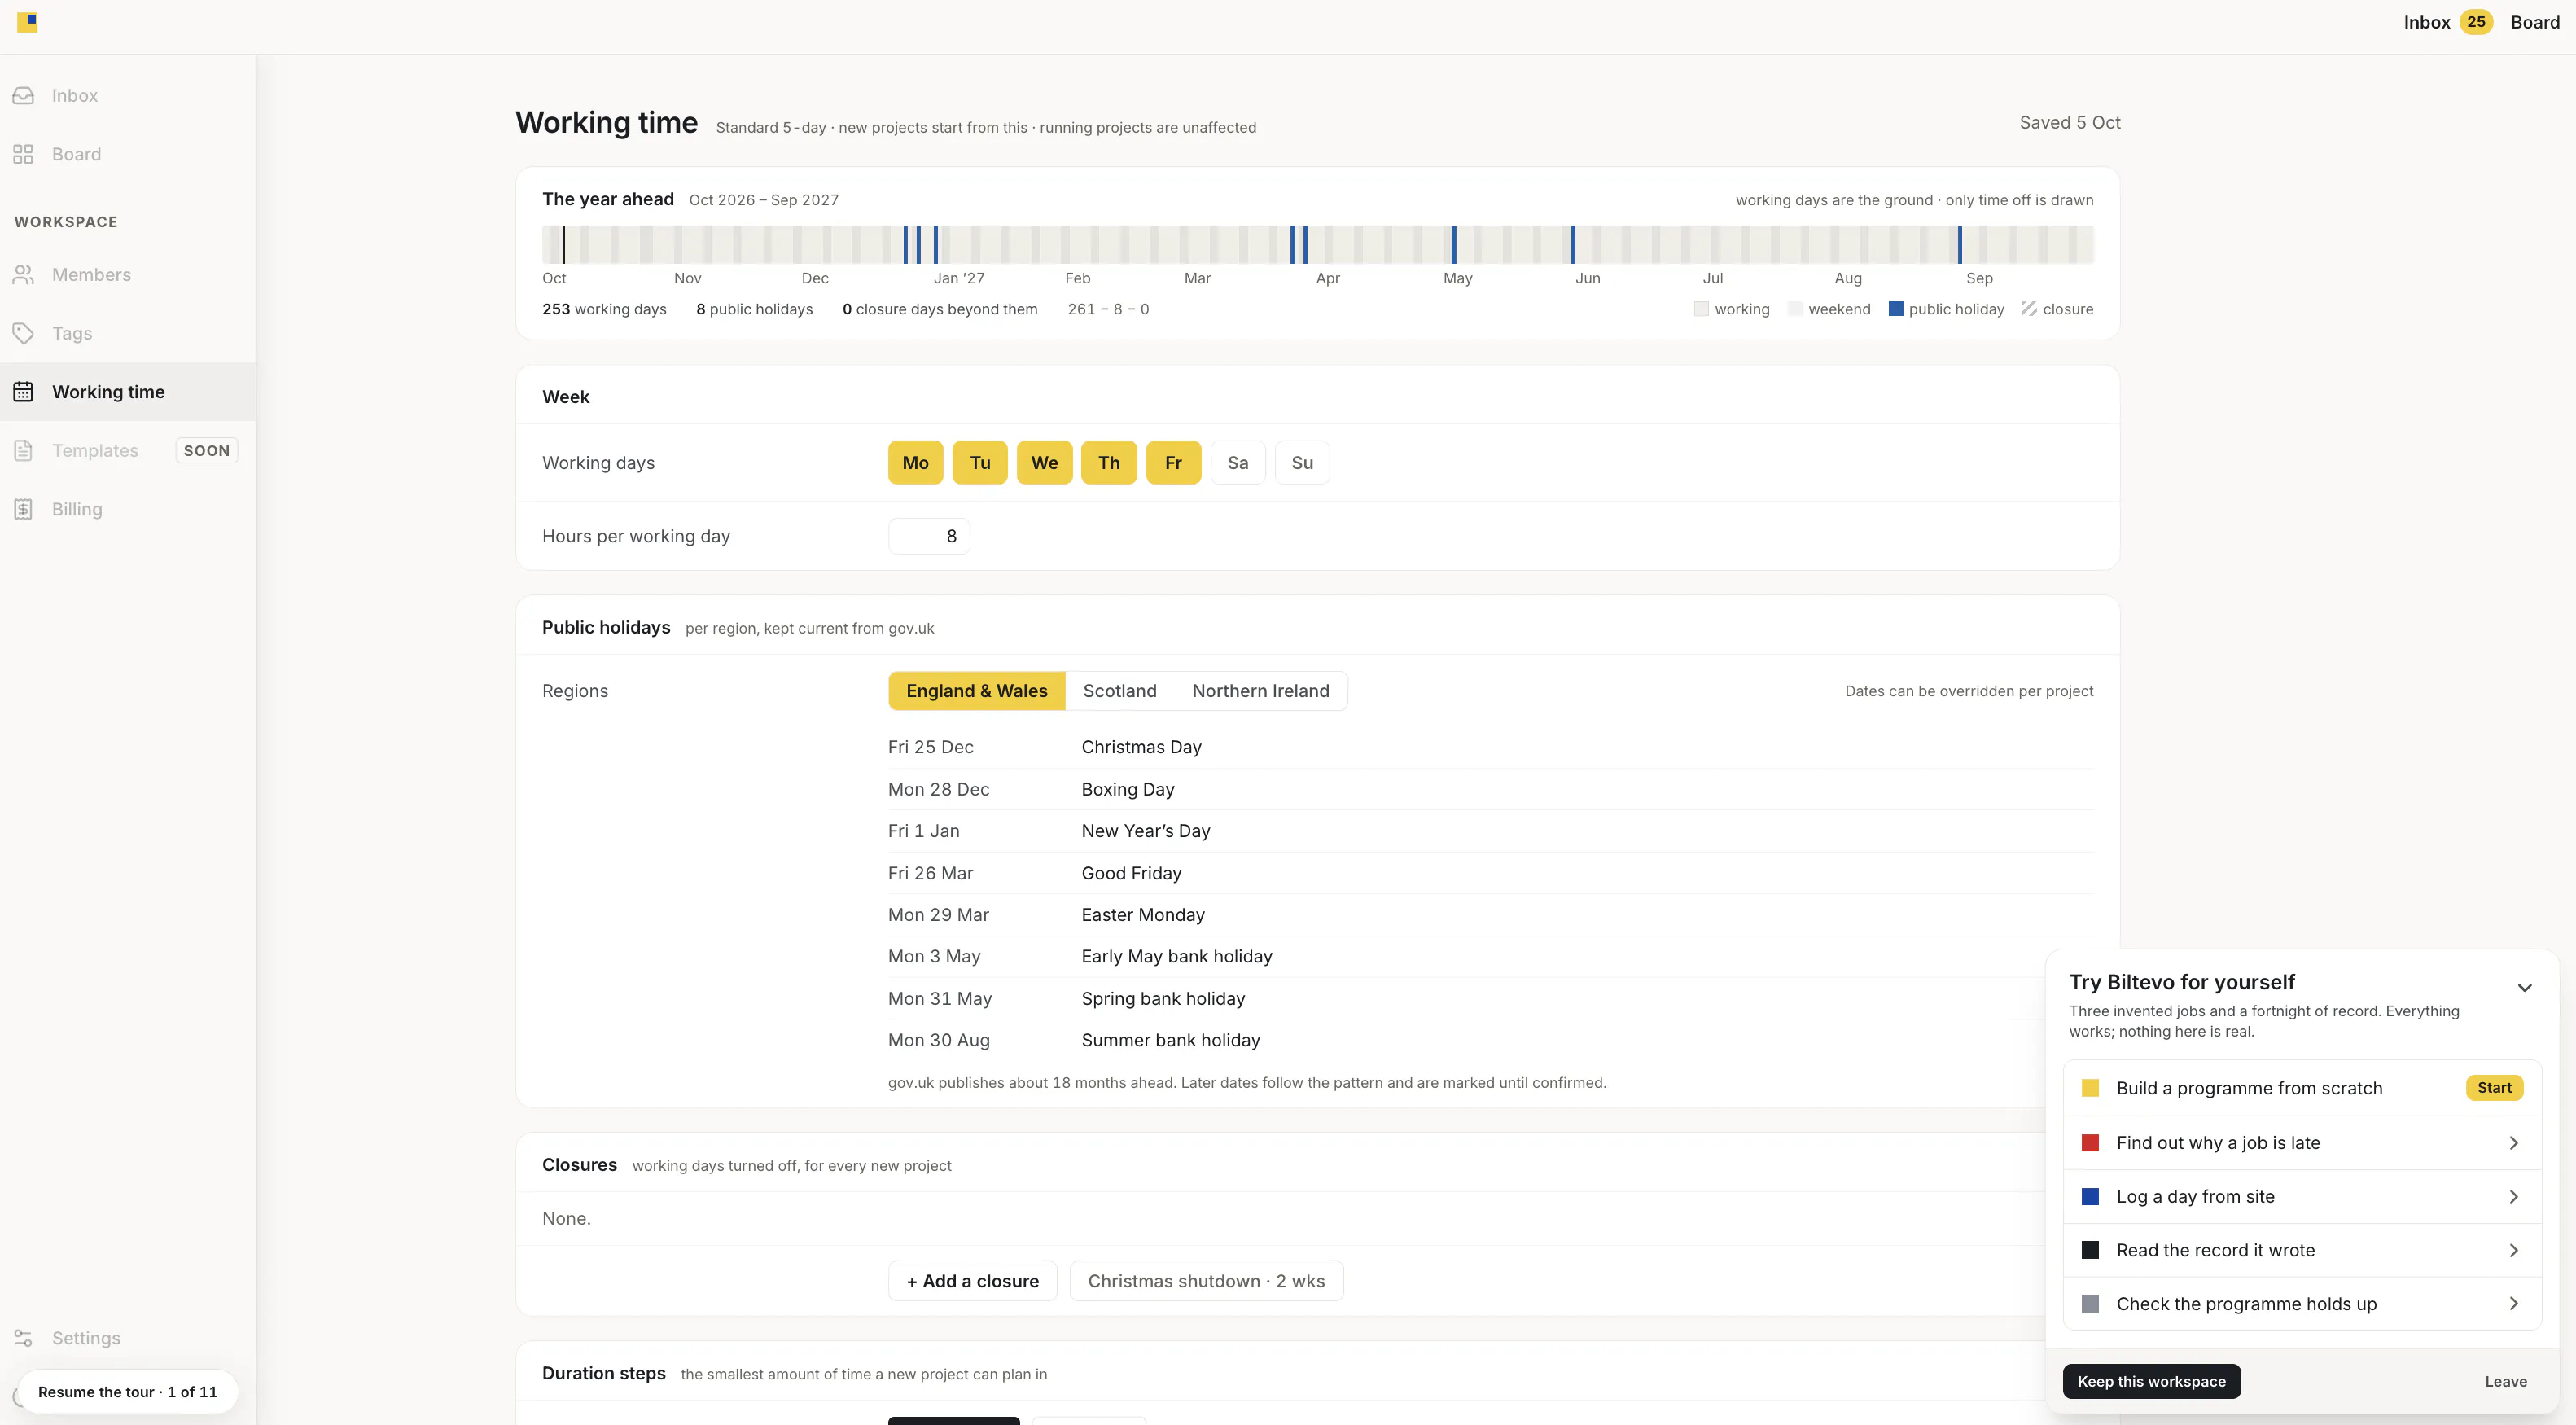Viewport: 2576px width, 1425px height.
Task: Expand Read the record it wrote chevron
Action: (2513, 1250)
